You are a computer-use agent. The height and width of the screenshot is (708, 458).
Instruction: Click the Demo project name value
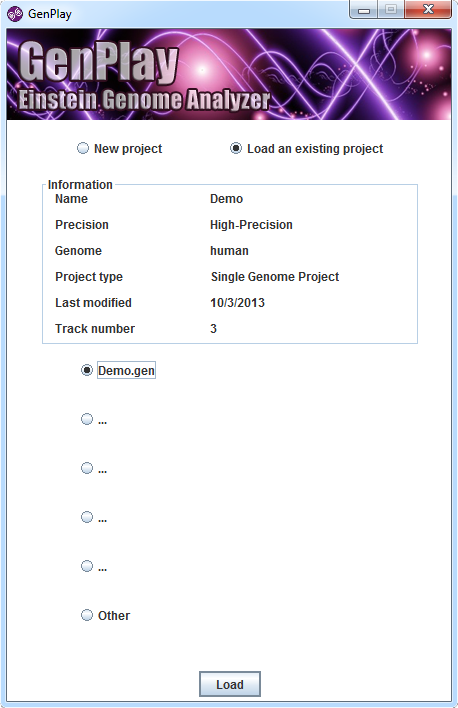click(226, 199)
